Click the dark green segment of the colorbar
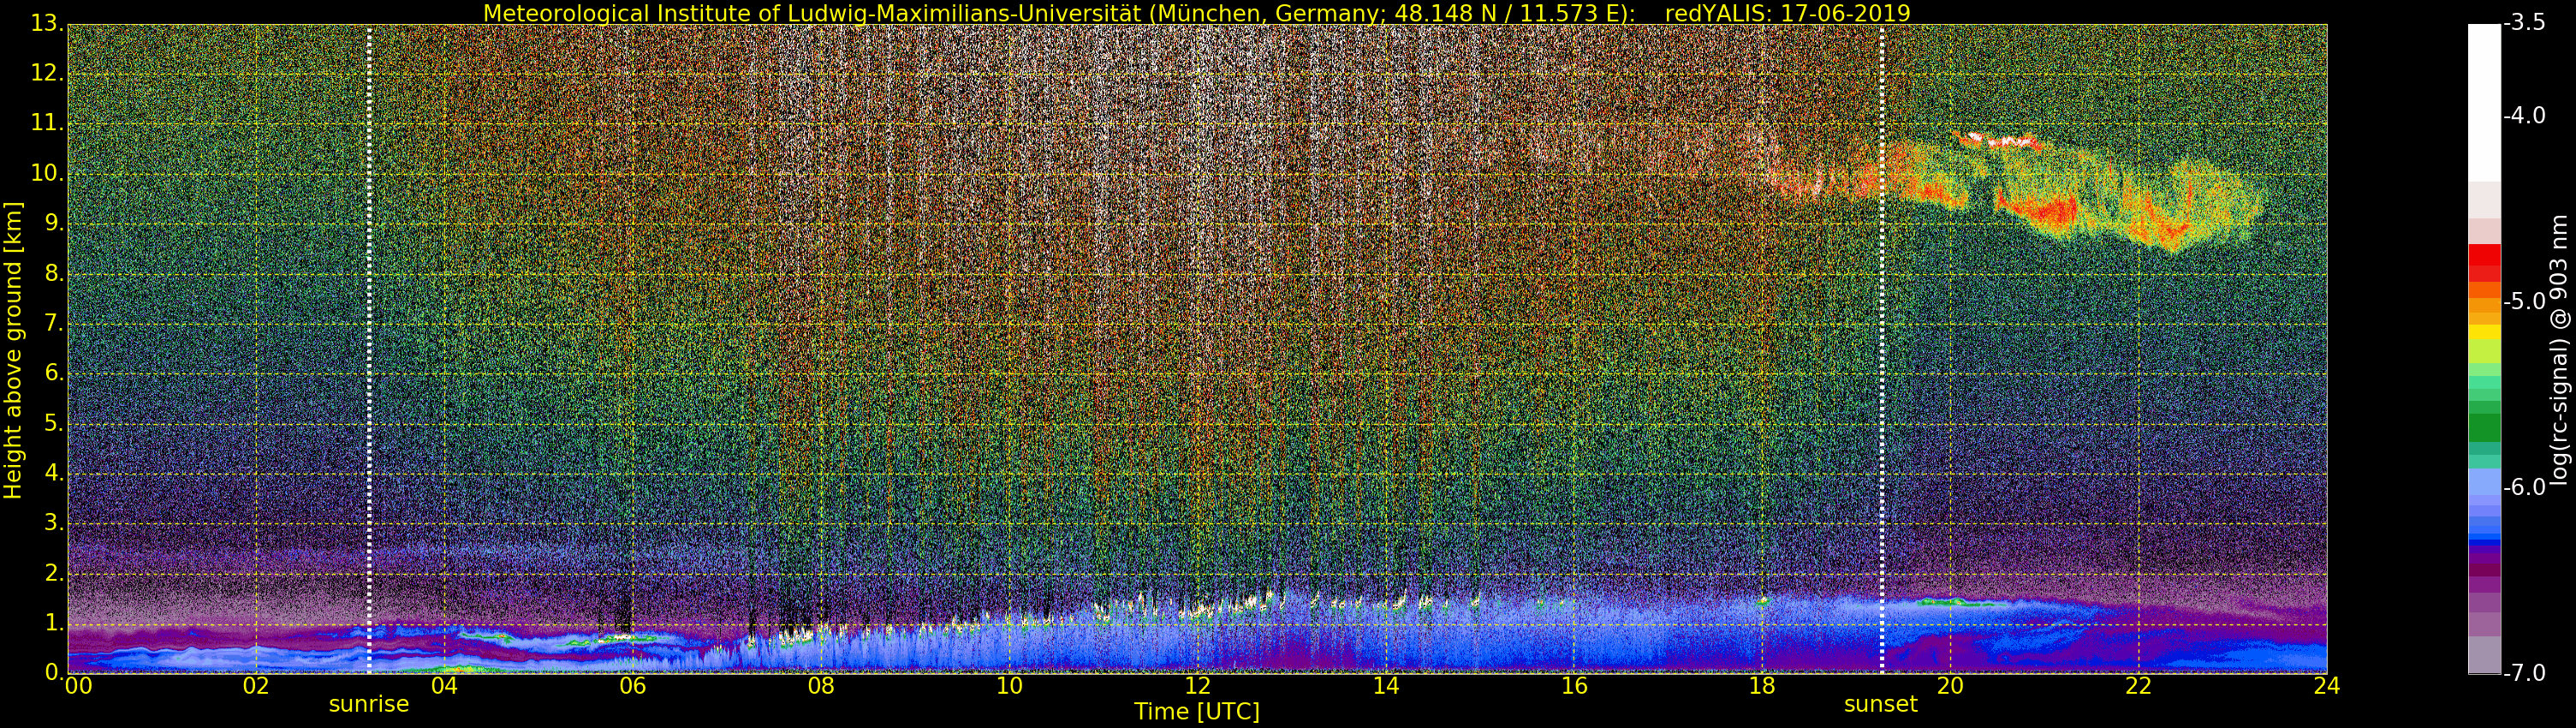The height and width of the screenshot is (728, 2576). (x=2484, y=428)
